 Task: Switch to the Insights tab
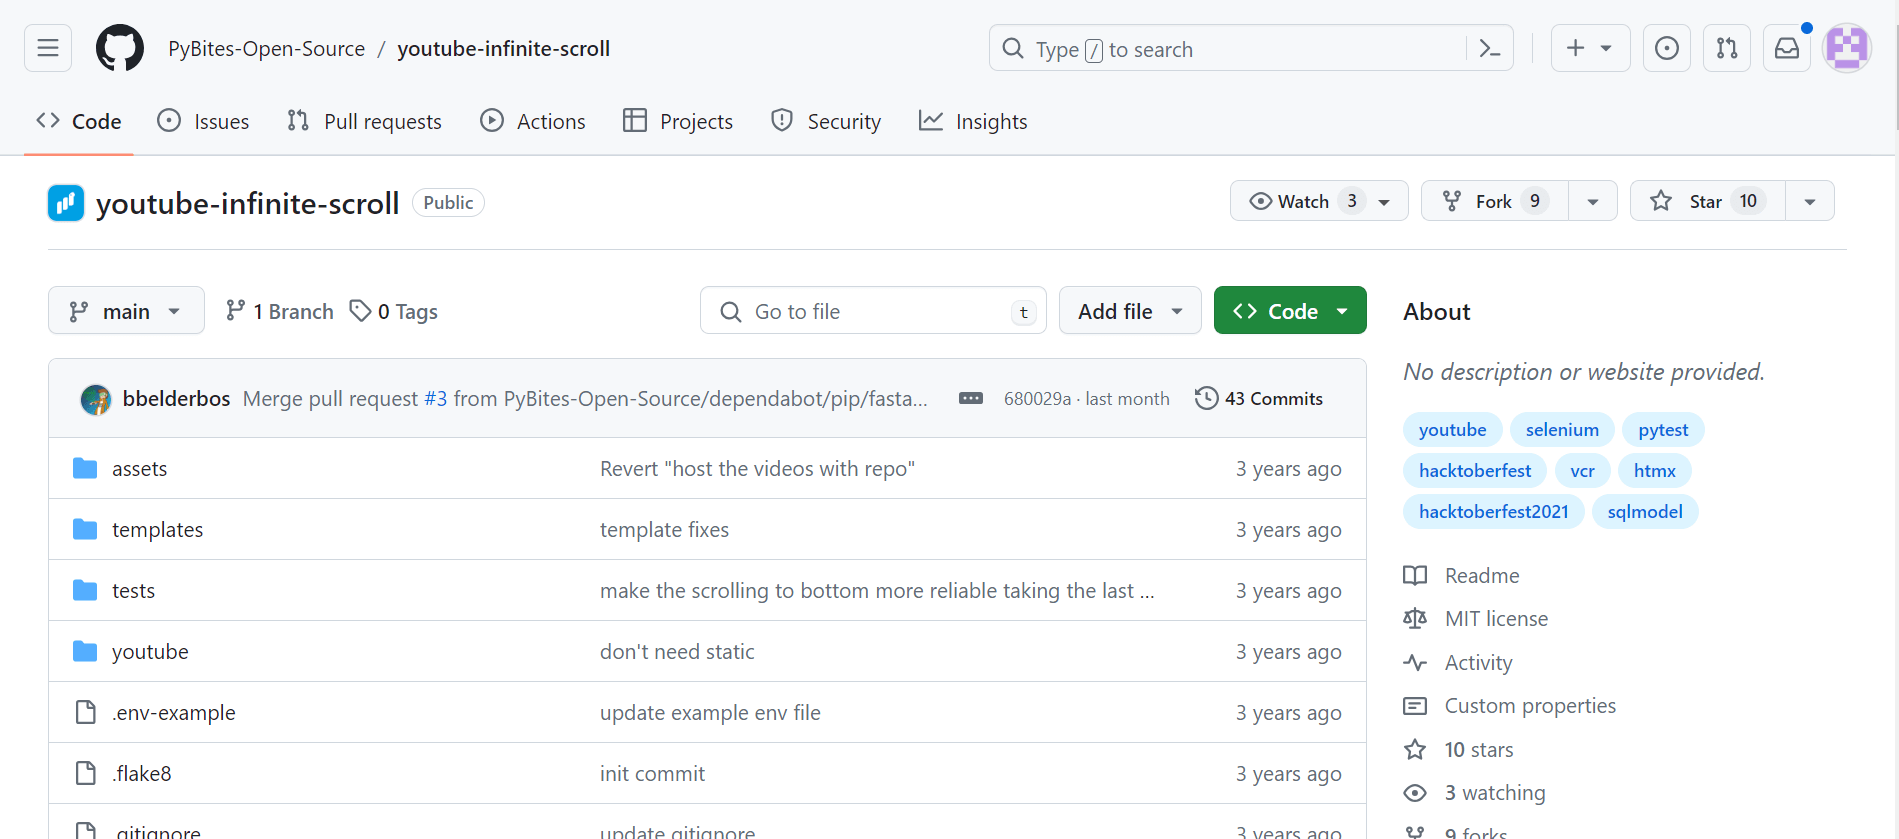973,121
